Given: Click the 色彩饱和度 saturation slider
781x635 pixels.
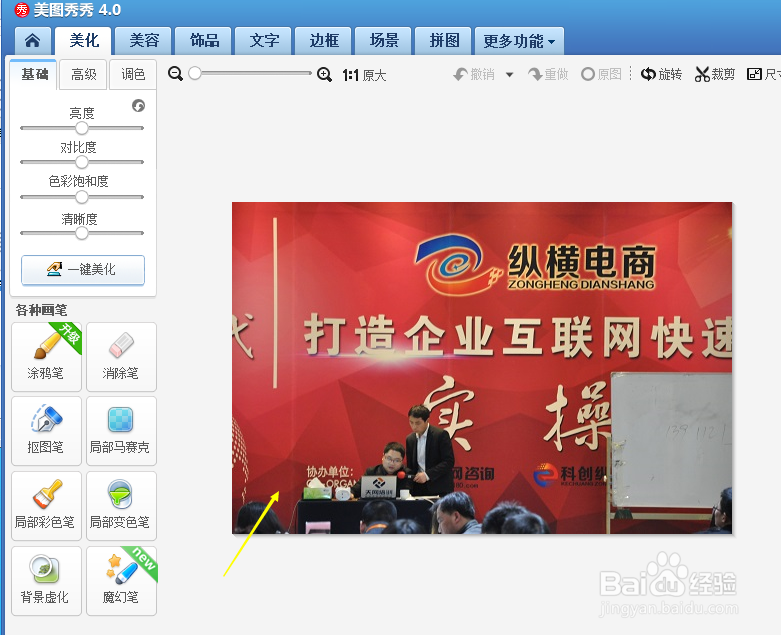Looking at the screenshot, I should 82,197.
